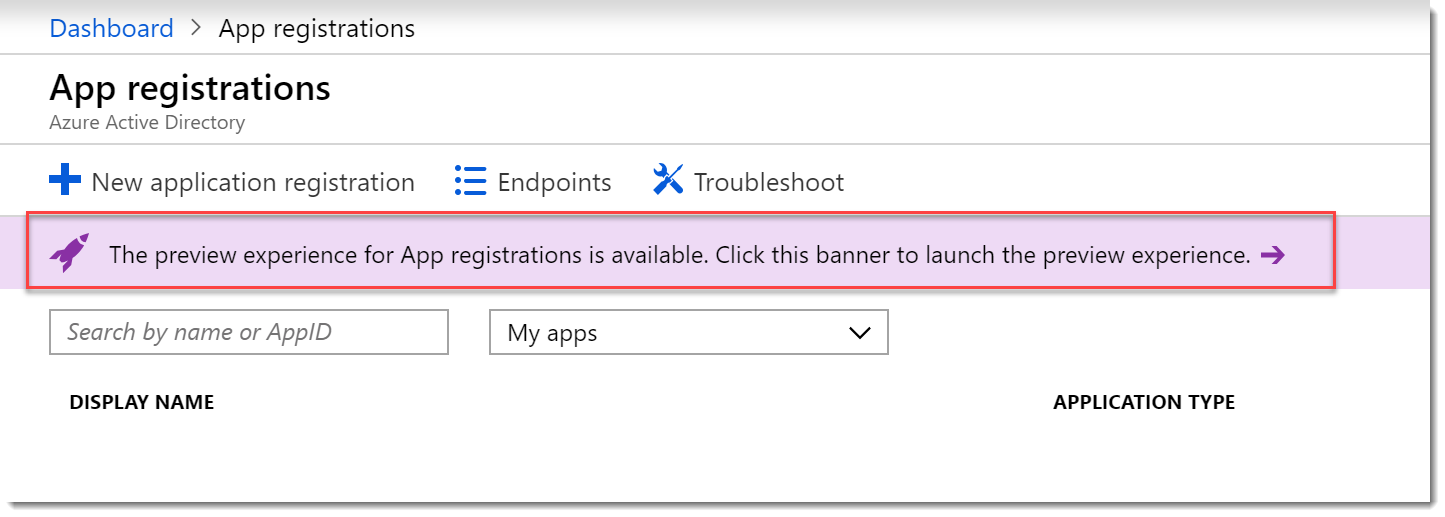
Task: Click the App registrations page title
Action: (x=190, y=88)
